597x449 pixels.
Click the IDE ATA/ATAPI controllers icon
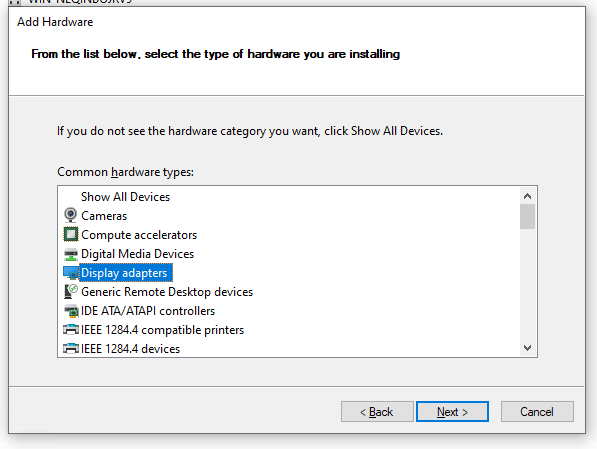coord(71,311)
